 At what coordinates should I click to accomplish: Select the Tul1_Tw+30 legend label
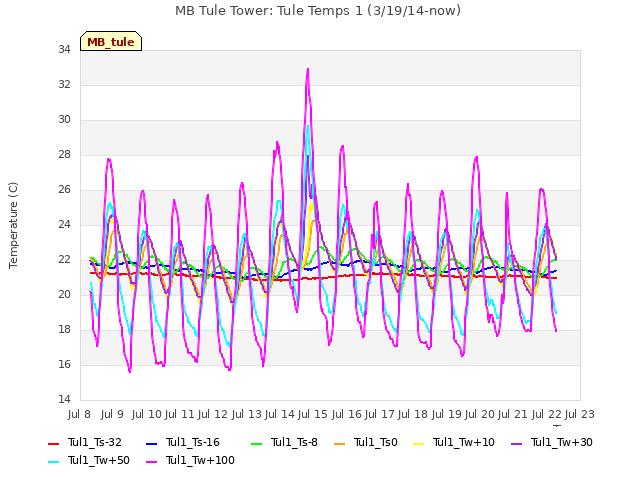[x=562, y=442]
